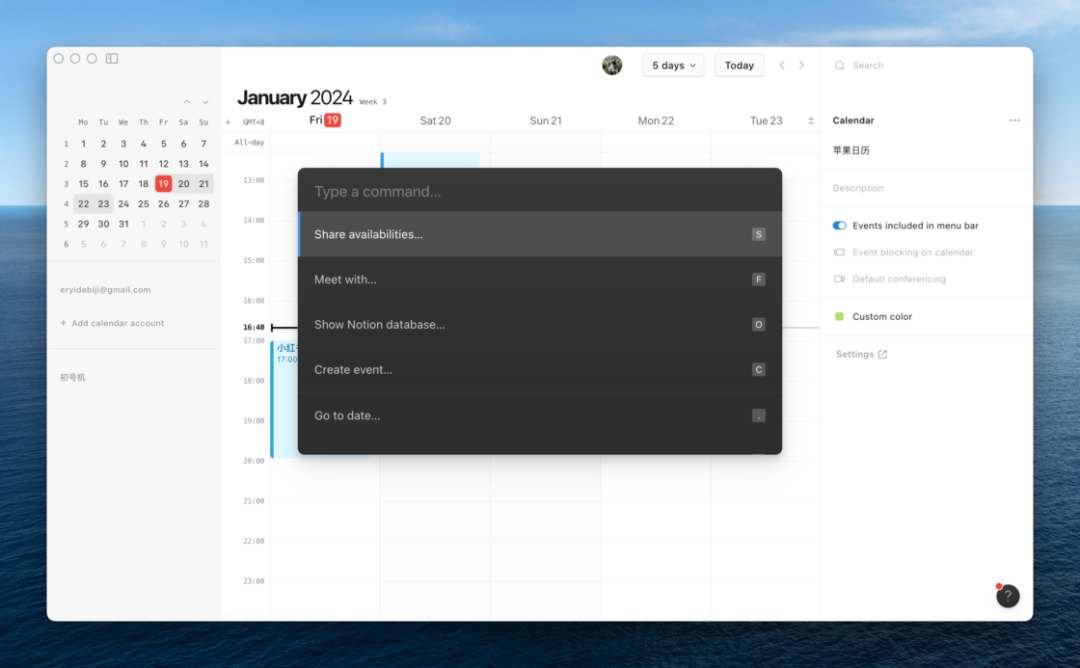The width and height of the screenshot is (1080, 668).
Task: Navigate to next period with right chevron
Action: (801, 65)
